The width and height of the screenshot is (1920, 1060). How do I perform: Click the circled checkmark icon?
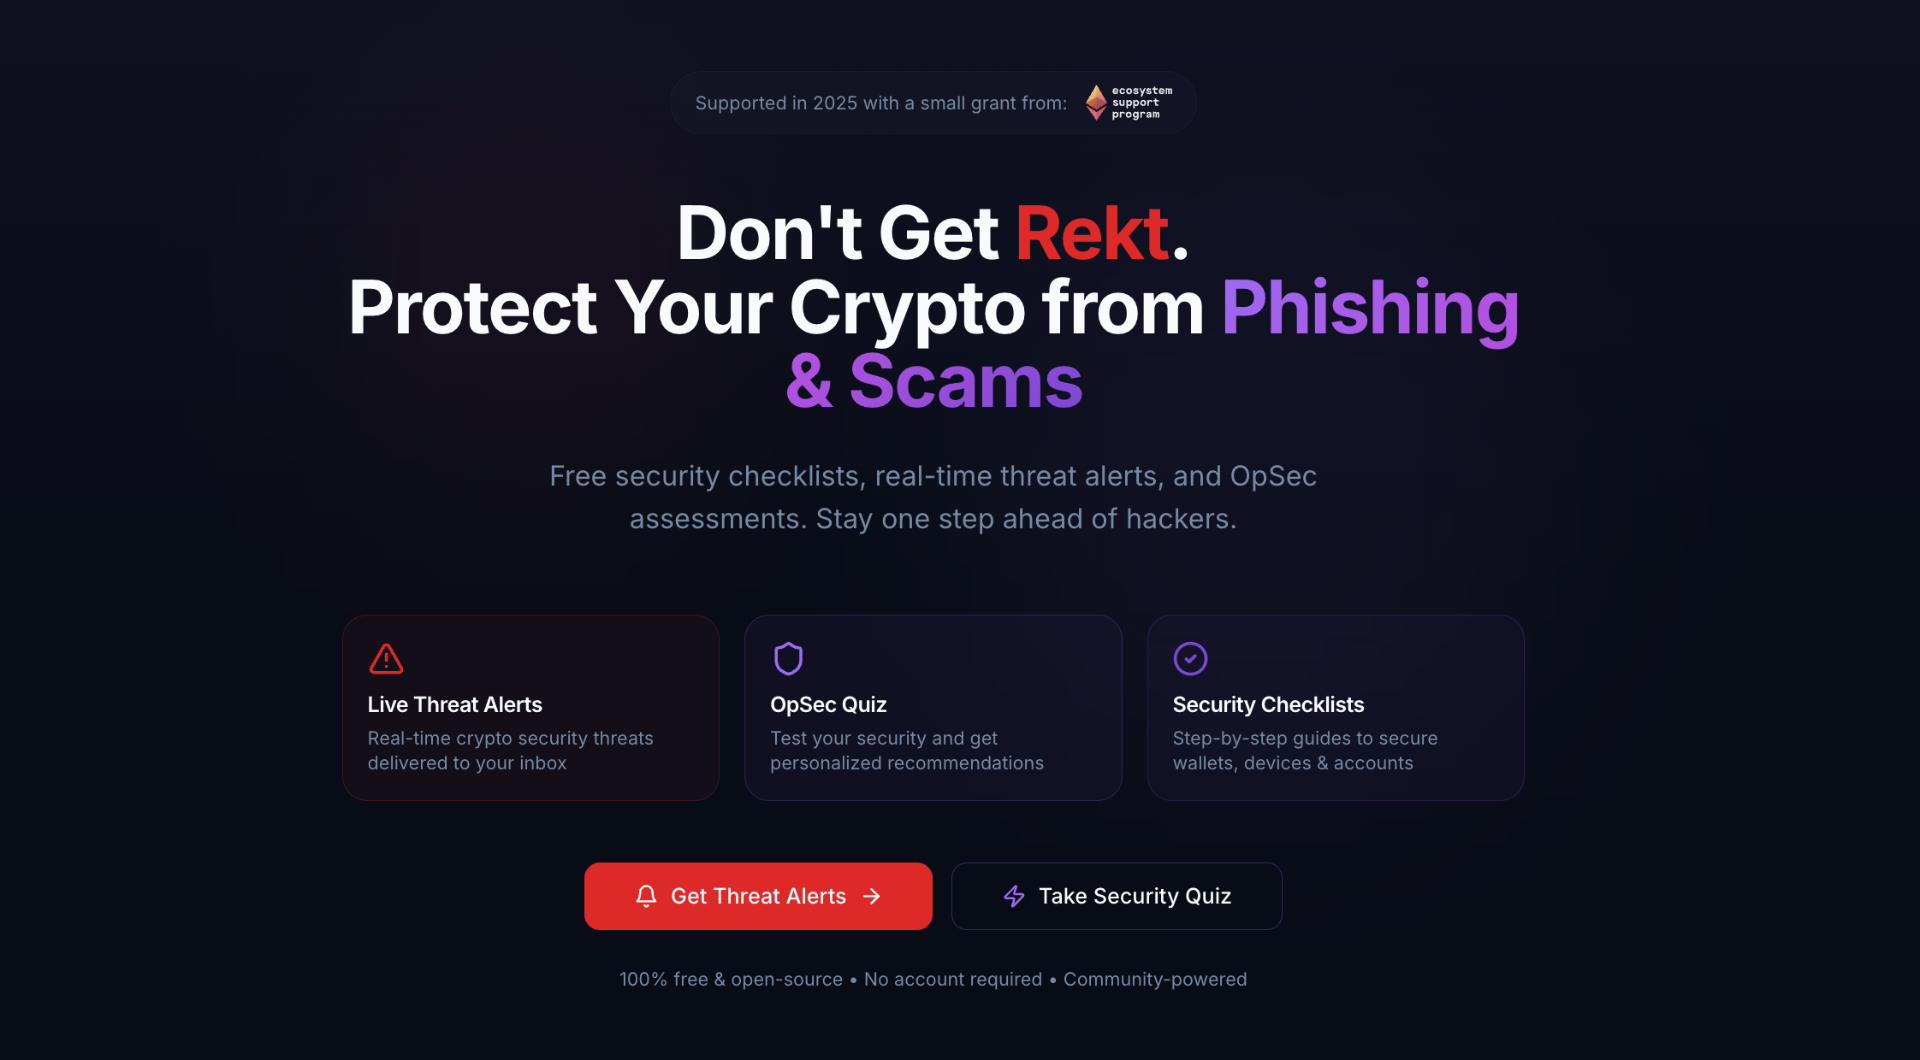1190,659
